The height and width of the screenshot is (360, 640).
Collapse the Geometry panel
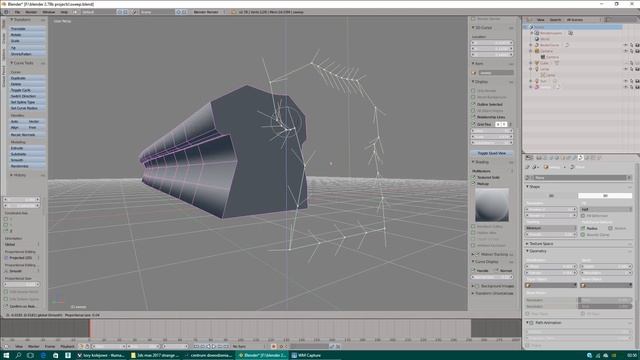(537, 251)
